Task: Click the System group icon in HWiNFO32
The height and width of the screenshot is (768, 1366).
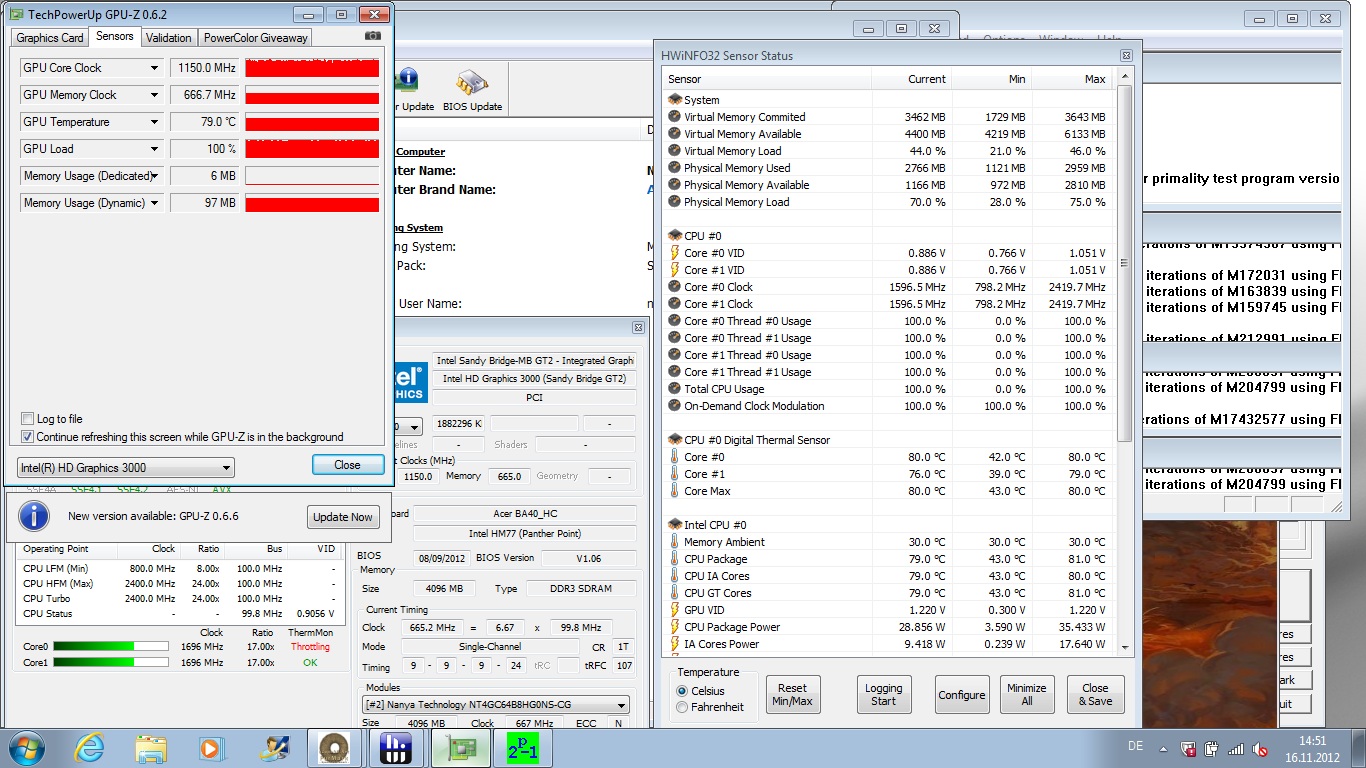Action: click(675, 100)
